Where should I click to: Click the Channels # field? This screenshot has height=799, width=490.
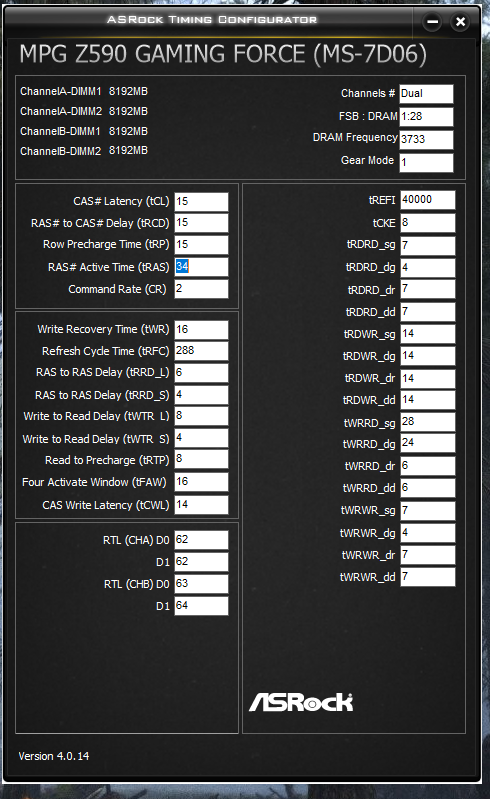[426, 94]
